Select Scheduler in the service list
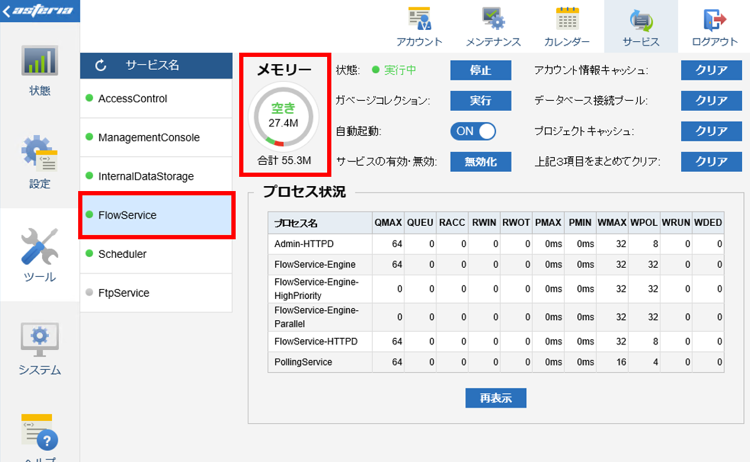 pyautogui.click(x=156, y=254)
